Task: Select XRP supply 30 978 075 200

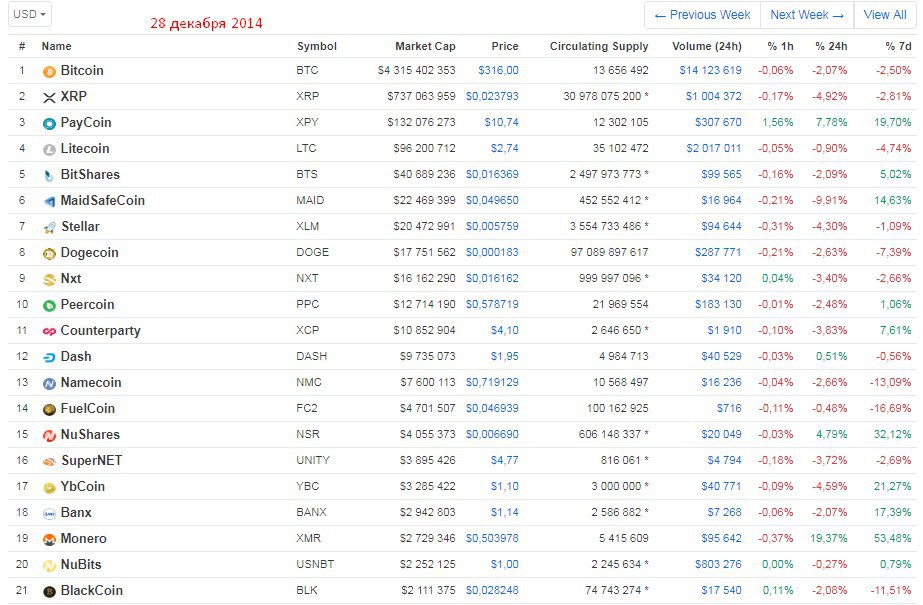Action: [602, 97]
